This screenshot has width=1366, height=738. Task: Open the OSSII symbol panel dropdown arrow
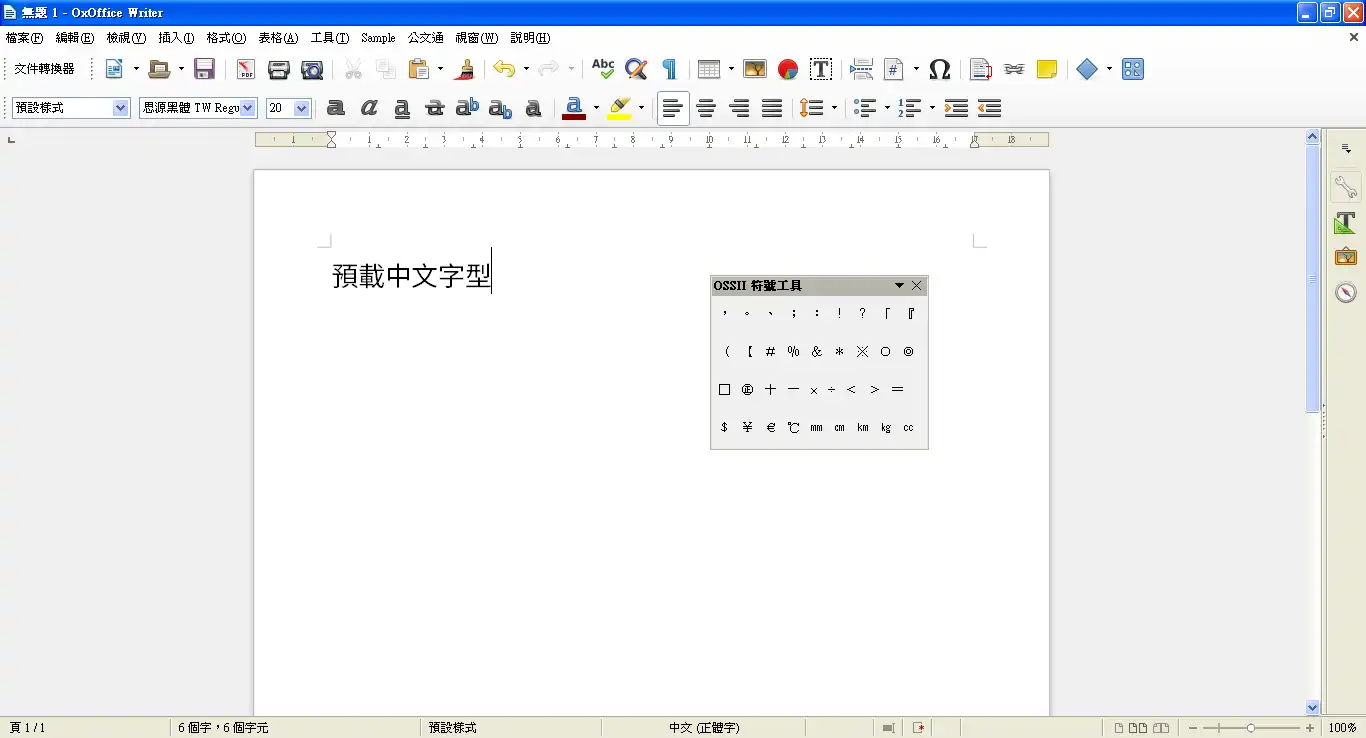[899, 286]
